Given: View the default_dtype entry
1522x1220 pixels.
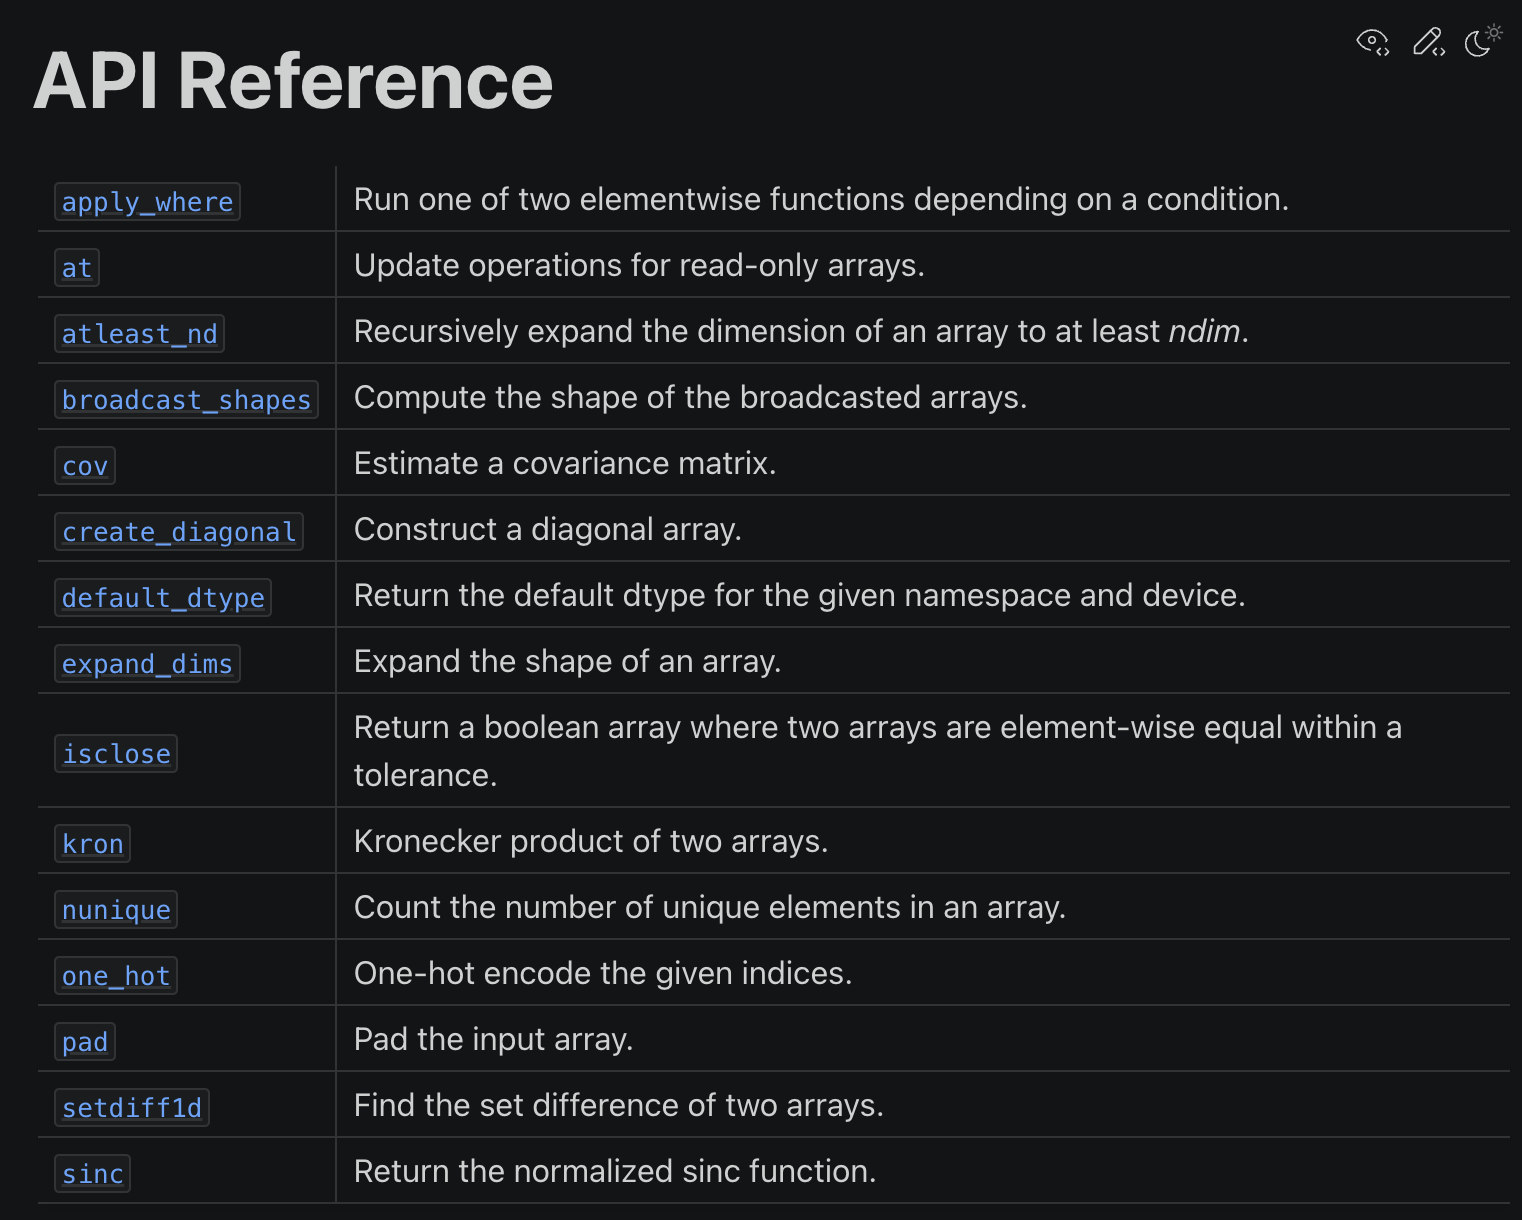Looking at the screenshot, I should [163, 598].
